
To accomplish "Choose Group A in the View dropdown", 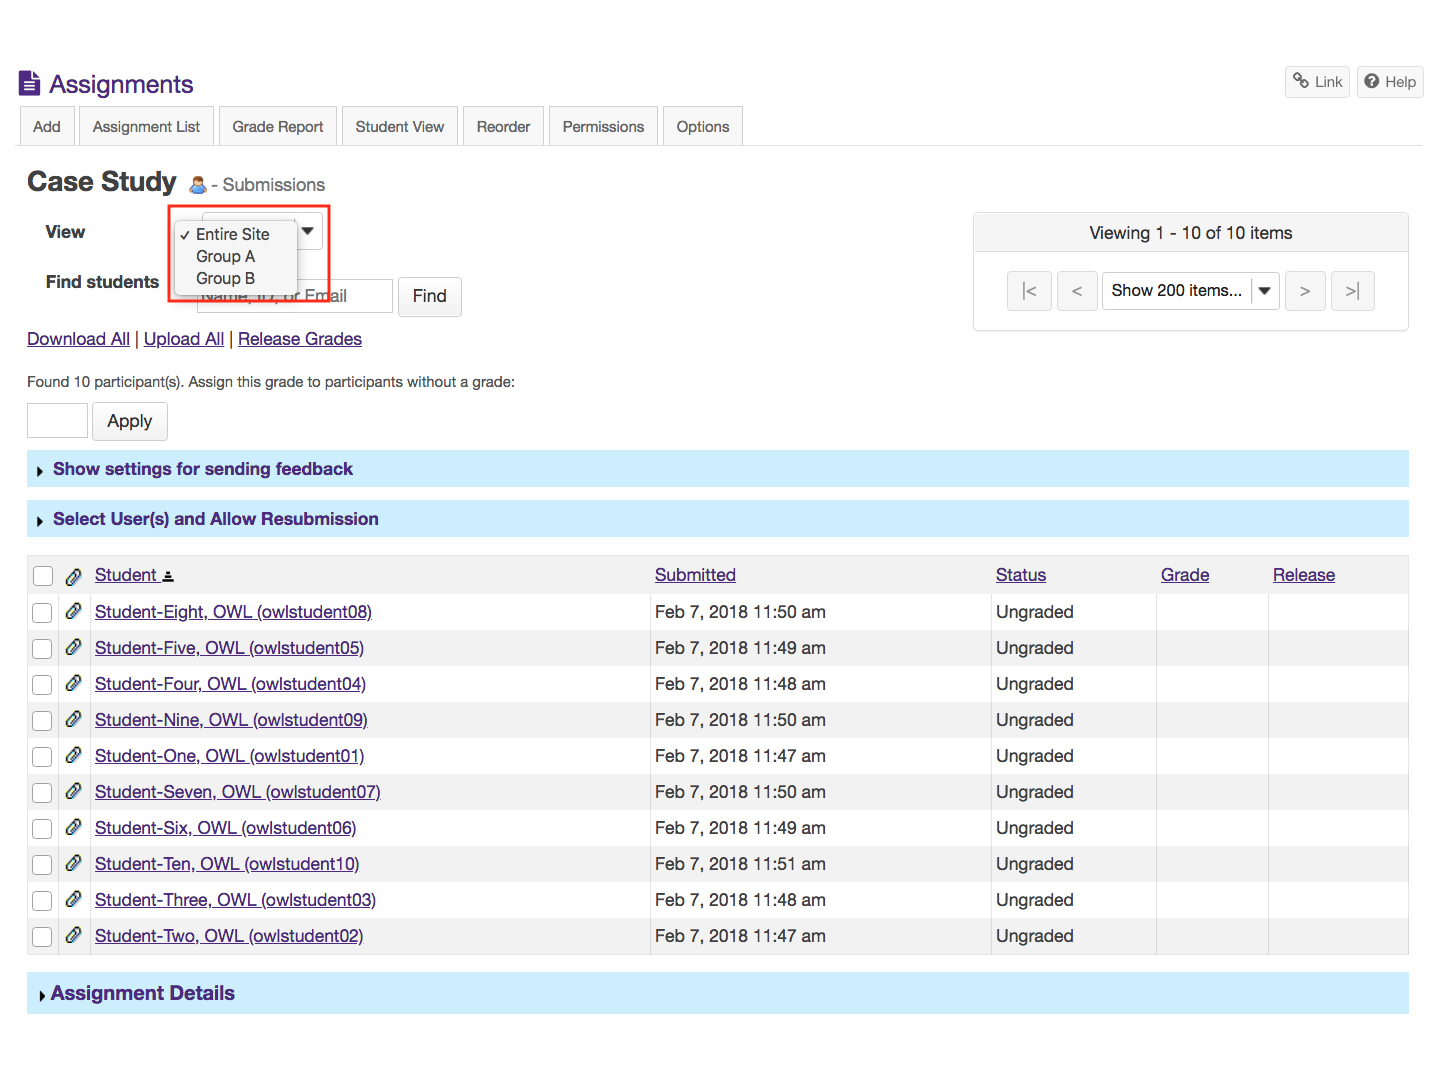I will coord(225,256).
